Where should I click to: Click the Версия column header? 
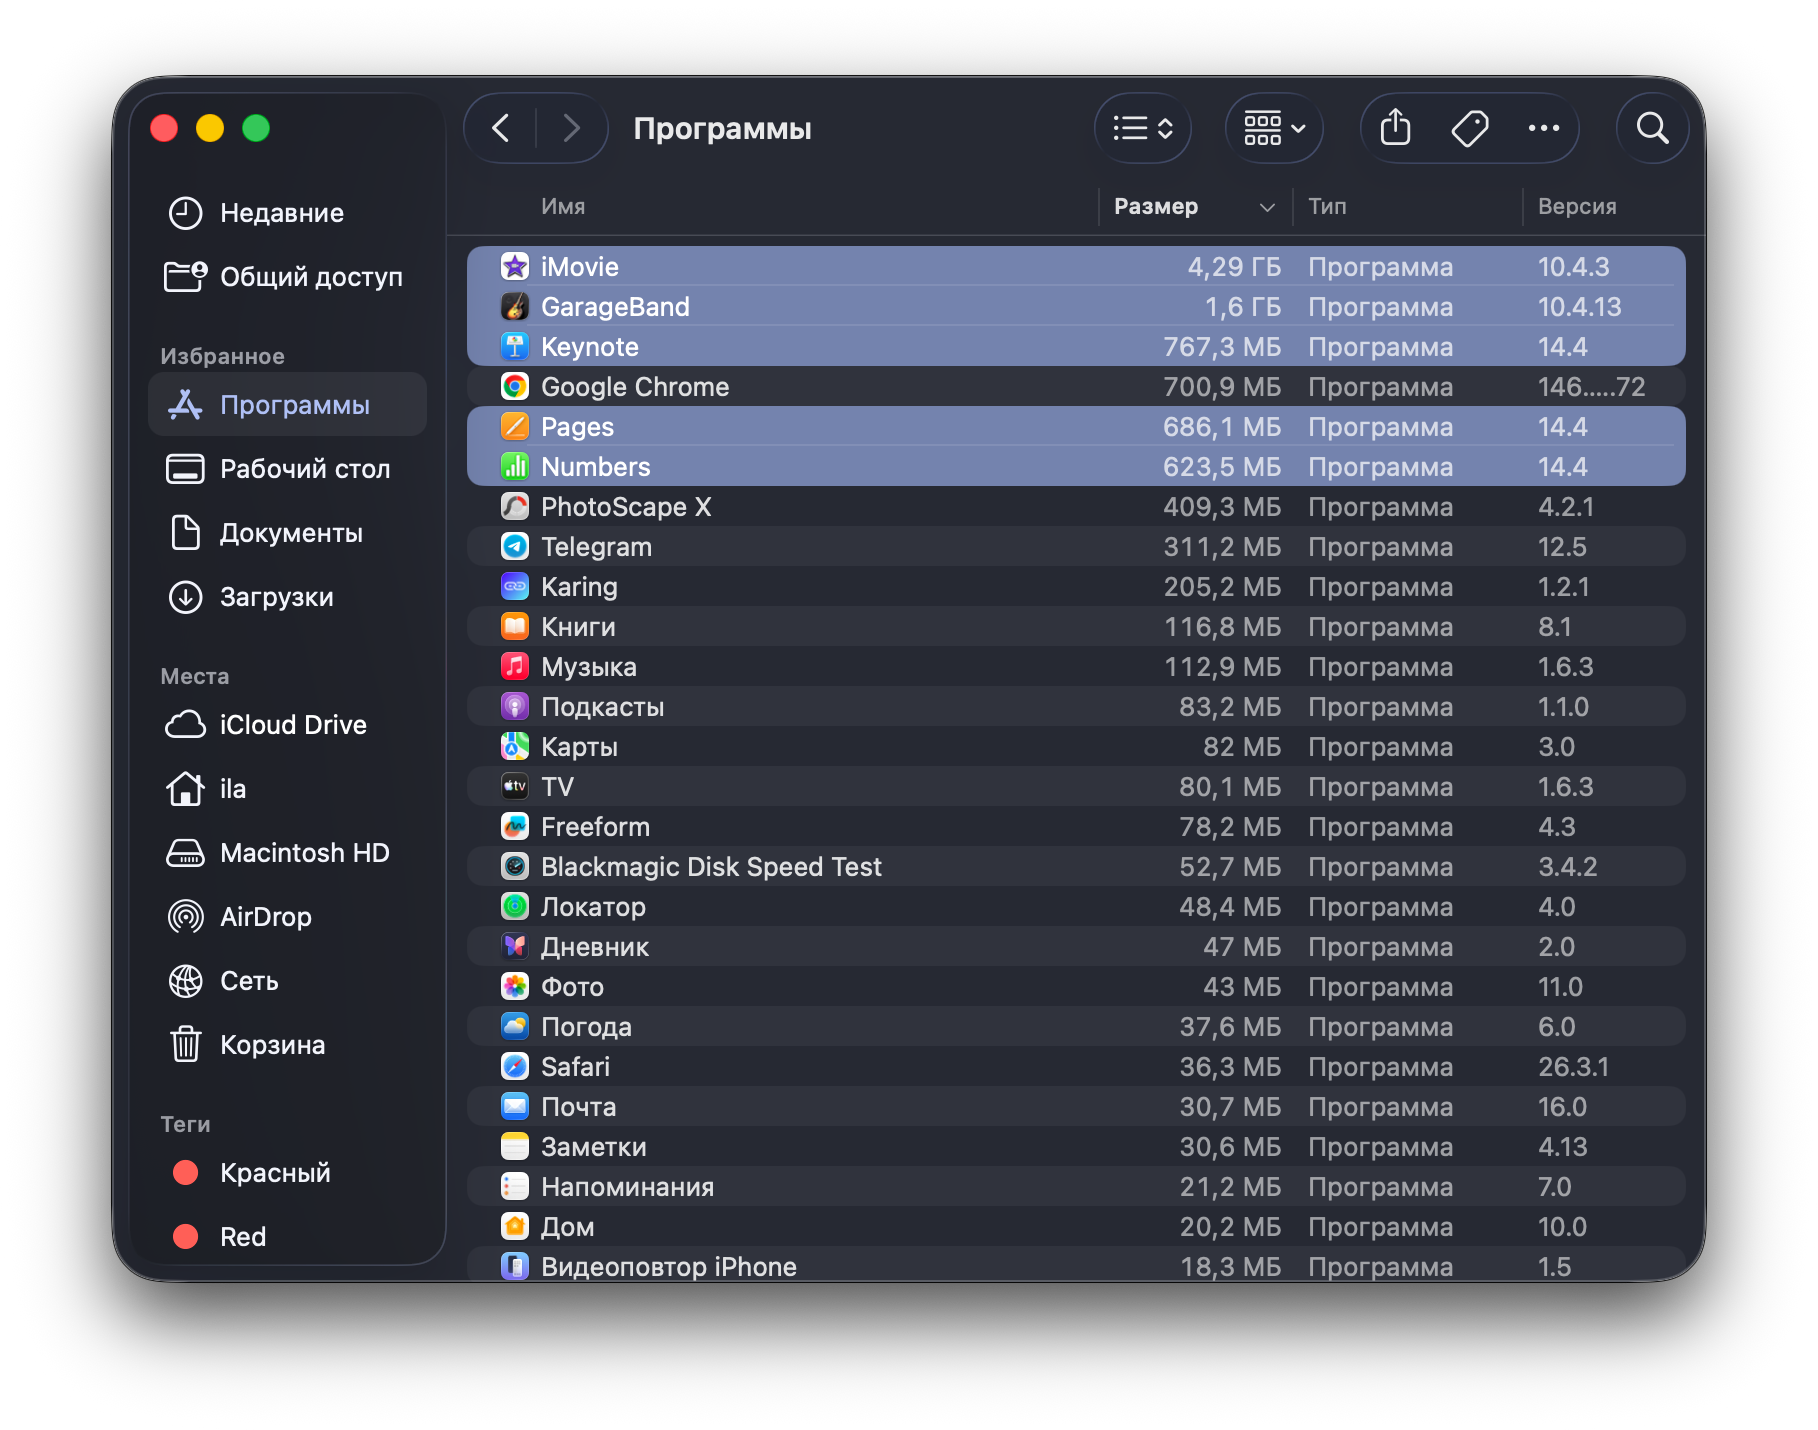click(x=1576, y=207)
